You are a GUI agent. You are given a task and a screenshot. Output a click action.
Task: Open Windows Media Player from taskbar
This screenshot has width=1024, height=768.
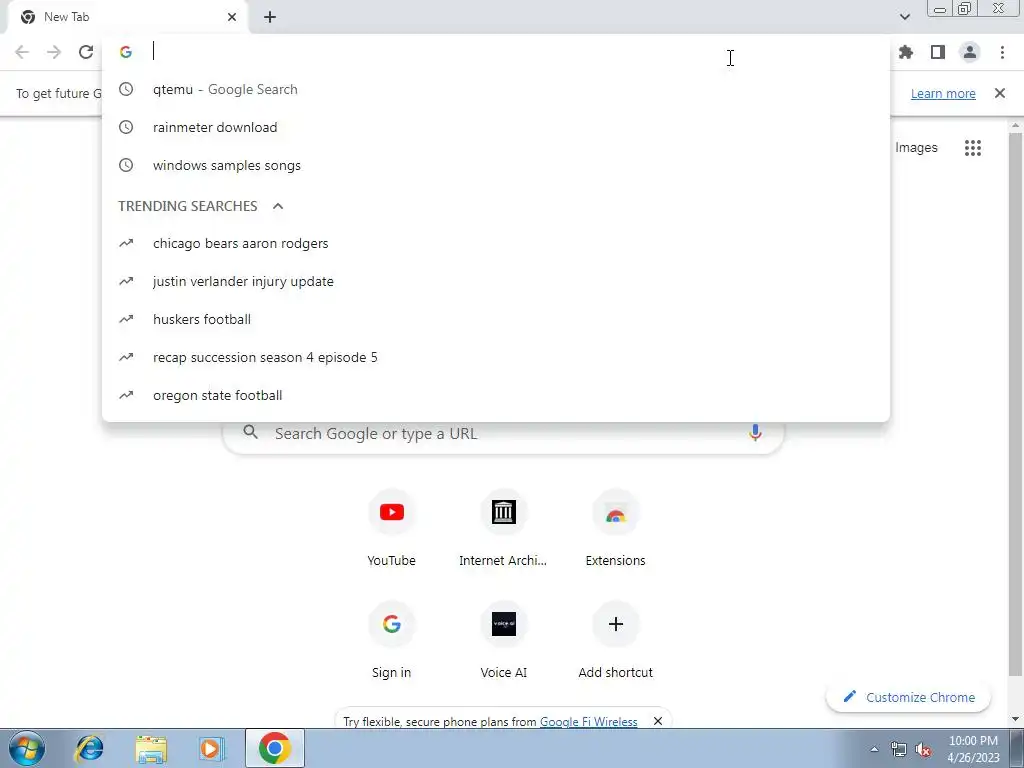(211, 748)
